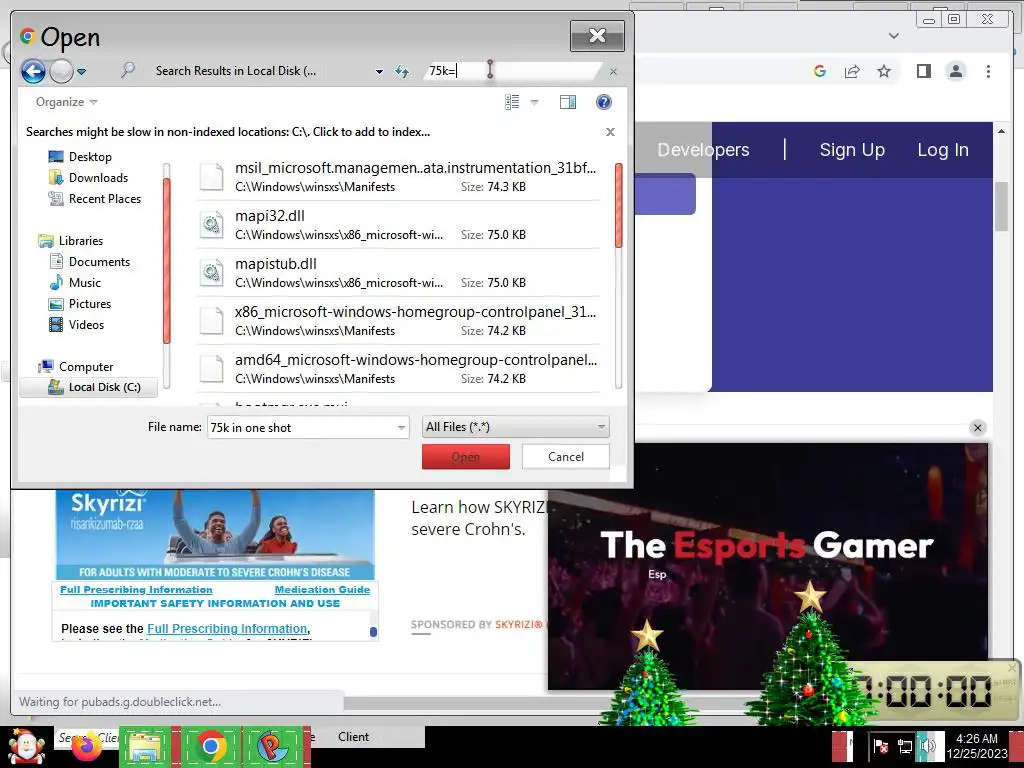Click the Medication Guide ad link
The height and width of the screenshot is (768, 1024).
click(x=322, y=589)
